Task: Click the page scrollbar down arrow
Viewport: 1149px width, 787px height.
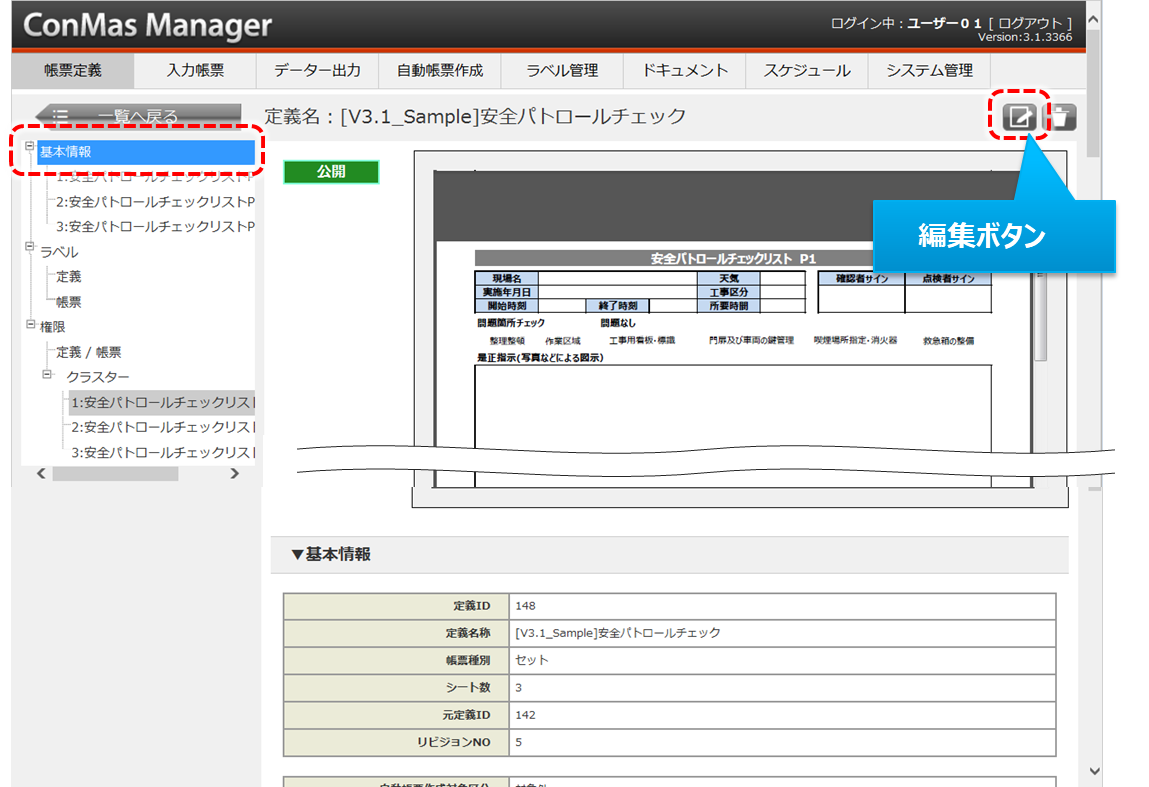Action: (x=1093, y=771)
